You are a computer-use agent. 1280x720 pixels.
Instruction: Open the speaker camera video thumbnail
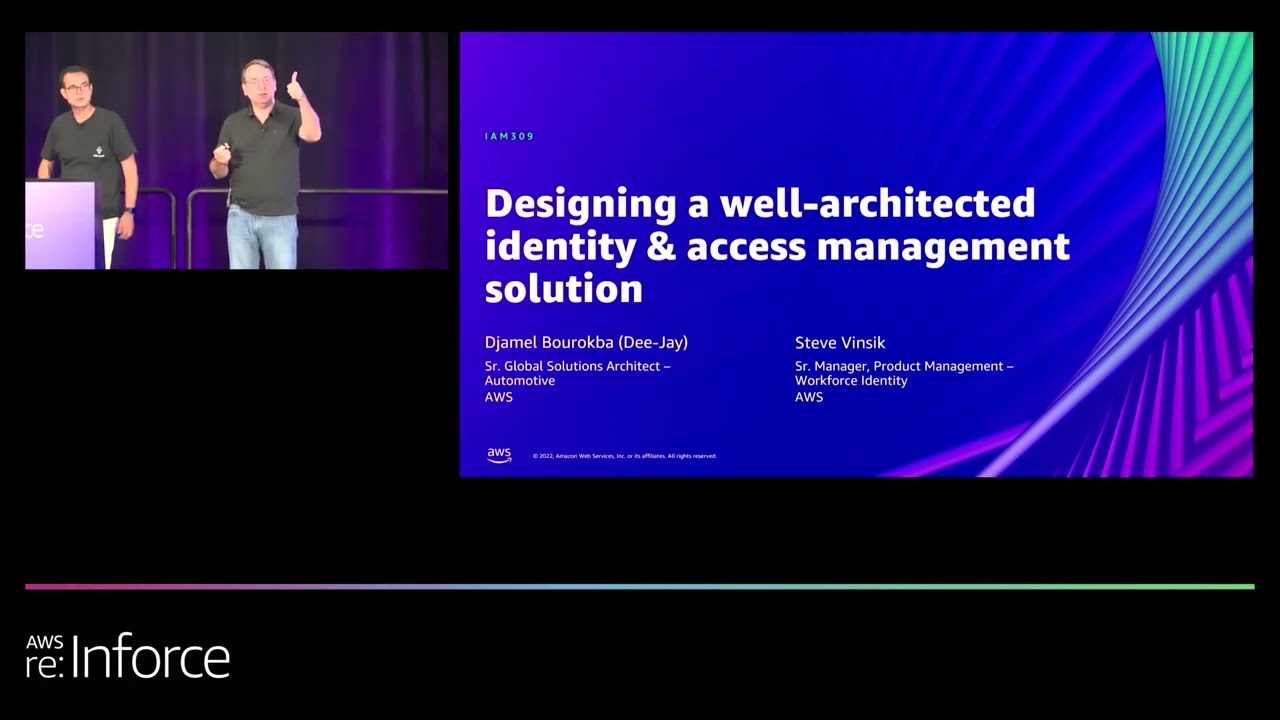tap(236, 150)
